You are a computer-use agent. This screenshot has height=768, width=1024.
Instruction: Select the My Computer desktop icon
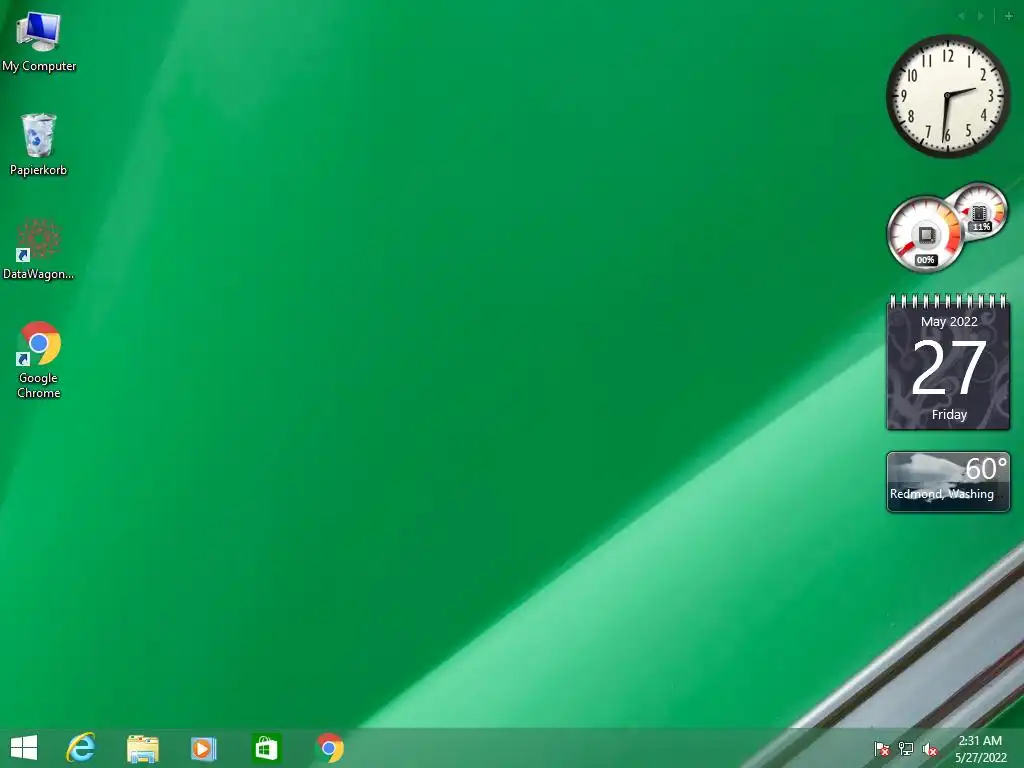point(39,43)
